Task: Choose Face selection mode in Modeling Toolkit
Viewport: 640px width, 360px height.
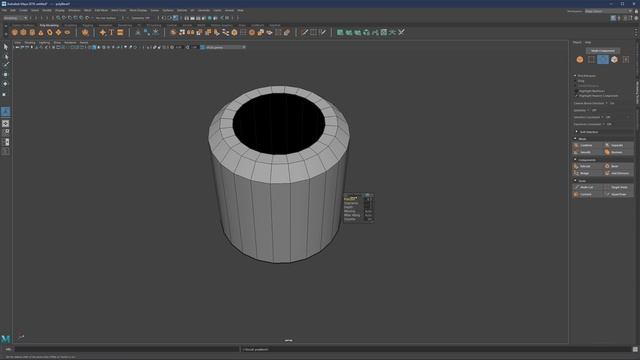Action: point(614,60)
